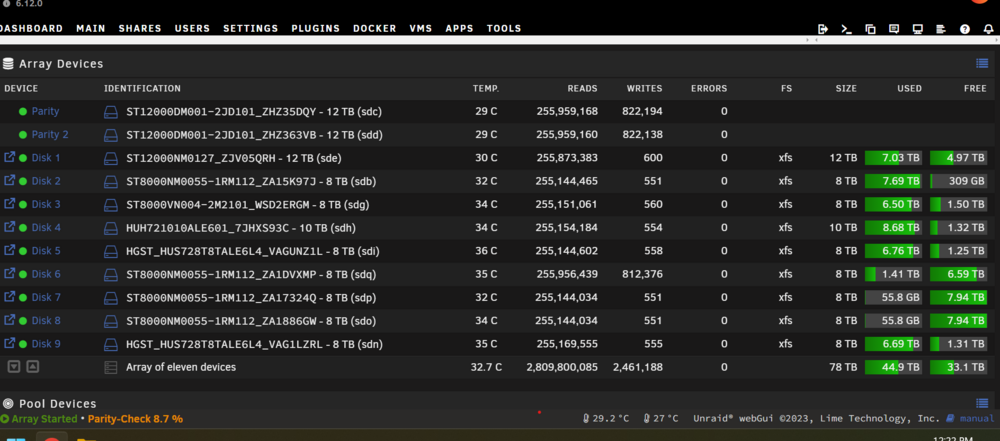Click Disk 4 reads value 255,154,184
The image size is (1000, 441).
pyautogui.click(x=566, y=228)
